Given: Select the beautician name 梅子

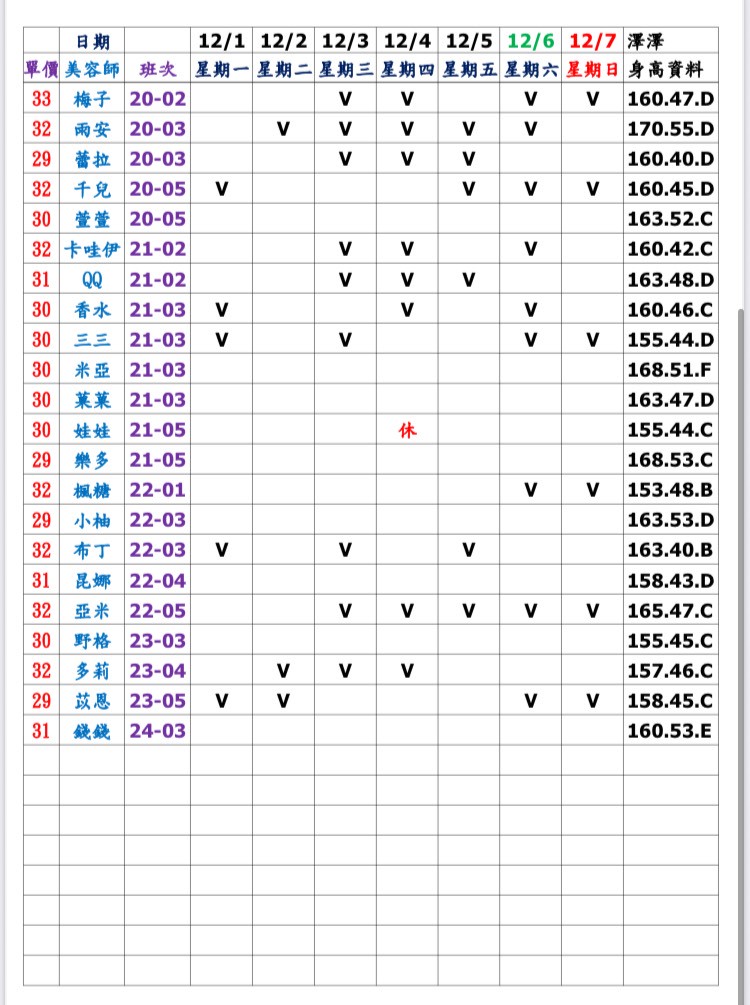Looking at the screenshot, I should [x=92, y=99].
